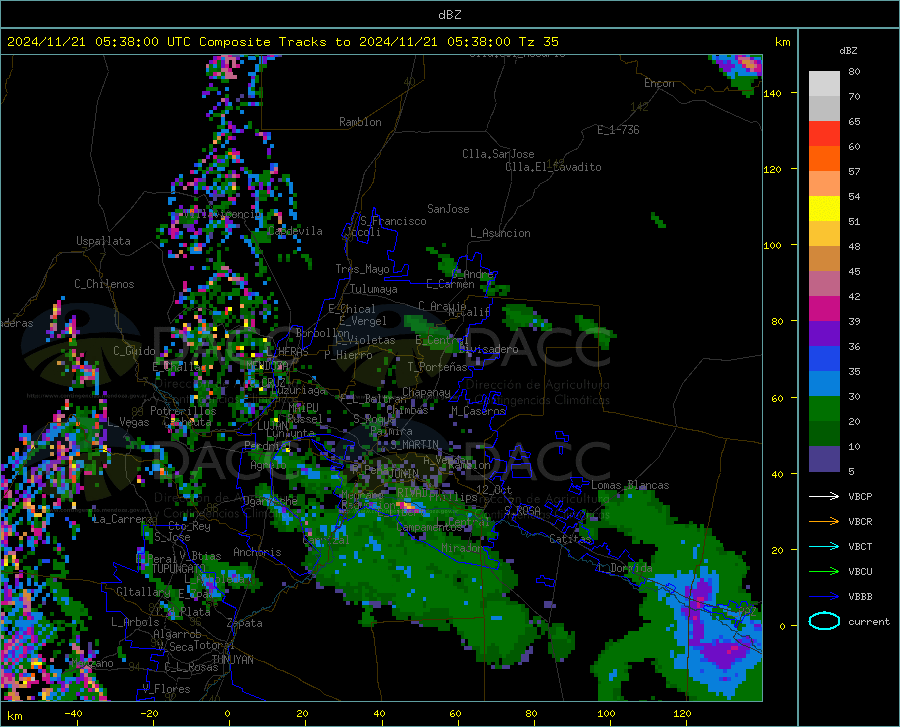Viewport: 900px width, 727px height.
Task: Click the 'Mirador' map label
Action: [462, 548]
